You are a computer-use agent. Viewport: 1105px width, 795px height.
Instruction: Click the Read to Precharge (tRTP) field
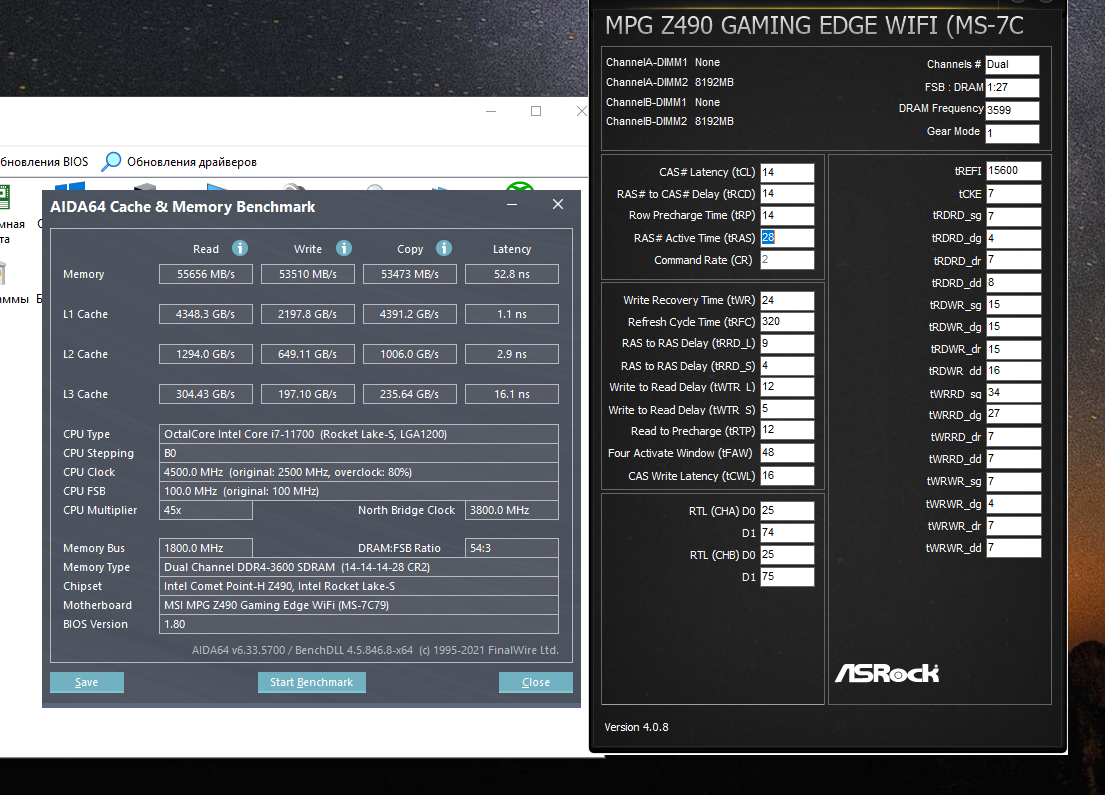[787, 431]
